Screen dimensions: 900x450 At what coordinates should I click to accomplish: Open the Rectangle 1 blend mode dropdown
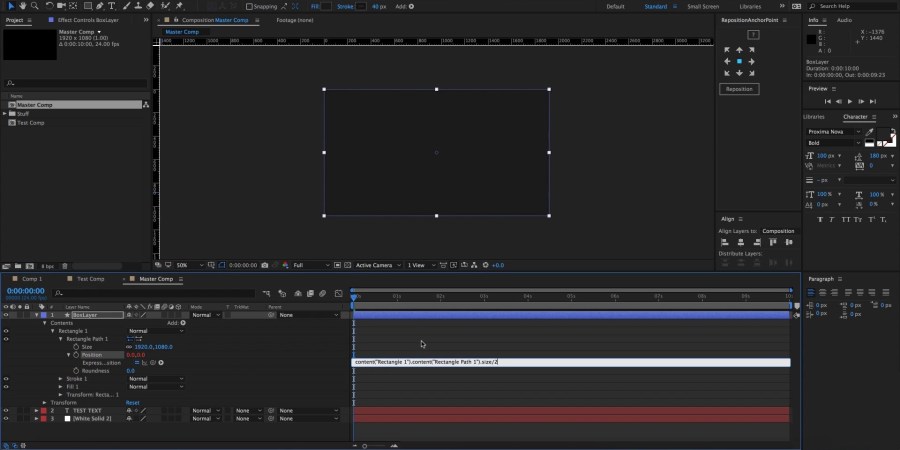click(156, 331)
